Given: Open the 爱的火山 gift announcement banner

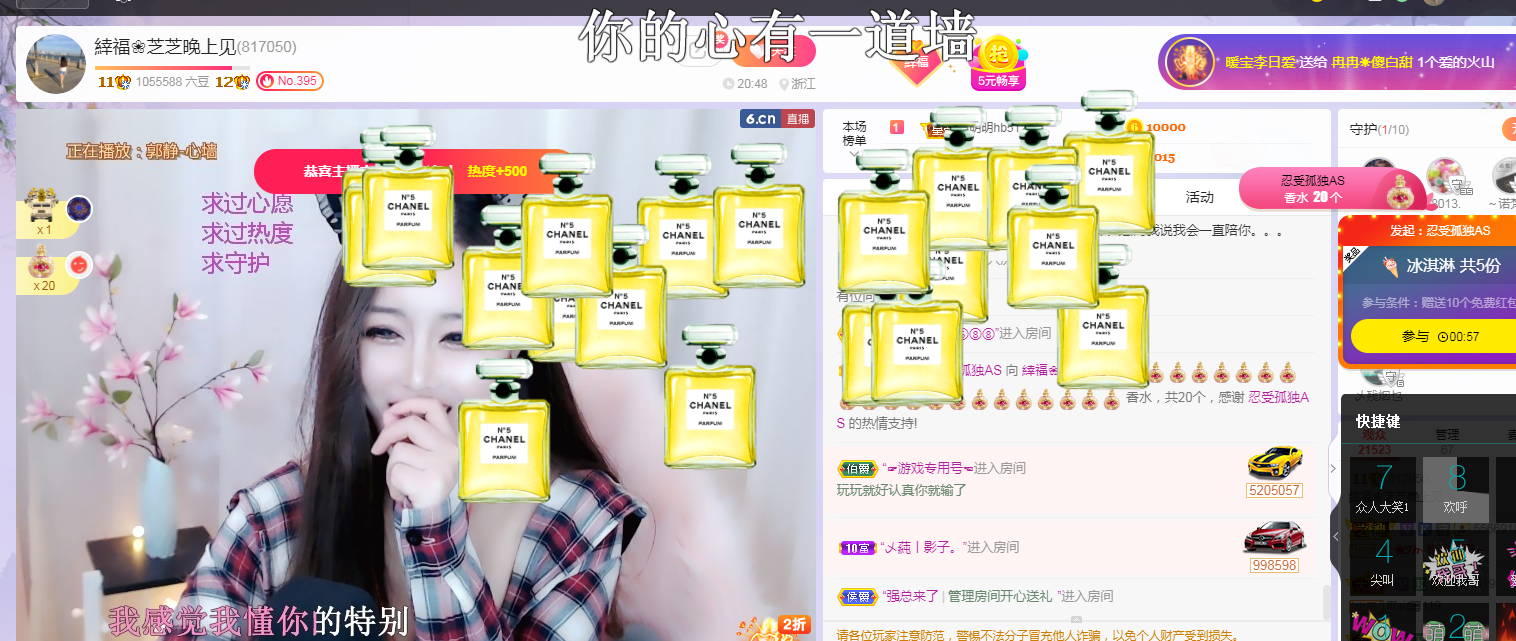Looking at the screenshot, I should point(1336,62).
